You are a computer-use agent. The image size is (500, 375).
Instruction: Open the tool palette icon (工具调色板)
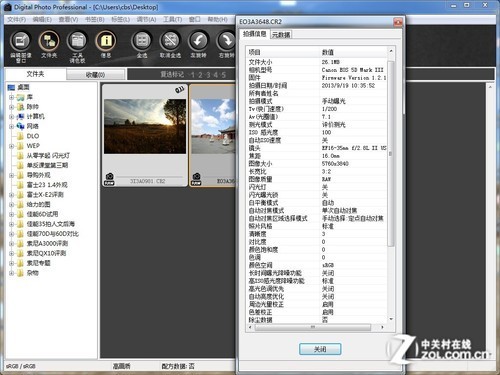[77, 41]
